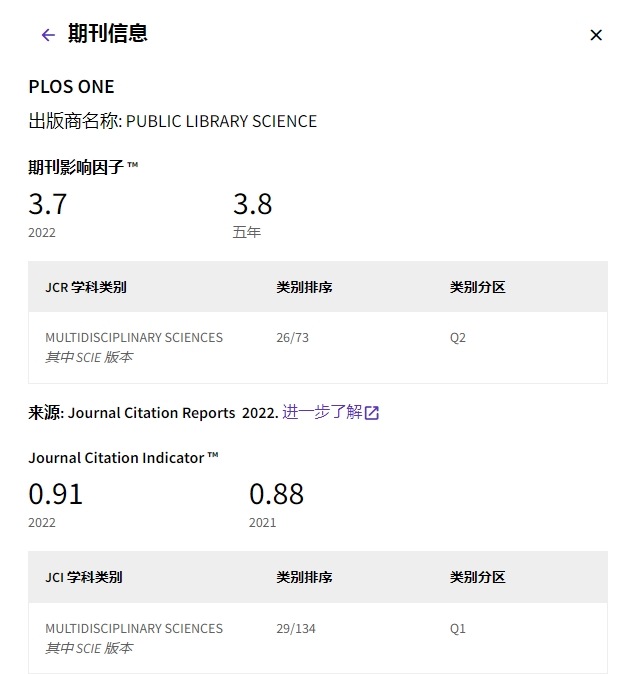Go back using the purple arrow
Screen dimensions: 641x674
tap(48, 35)
